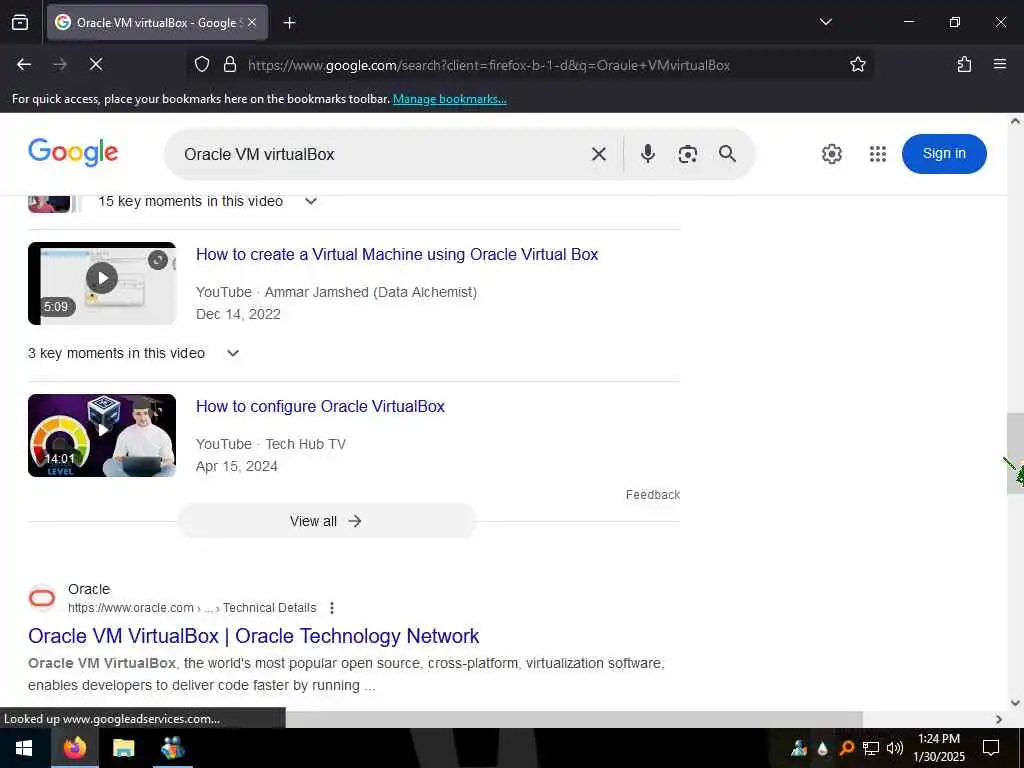Open Oracle VM VirtualBox Technology Network link
Image resolution: width=1024 pixels, height=768 pixels.
[x=253, y=635]
